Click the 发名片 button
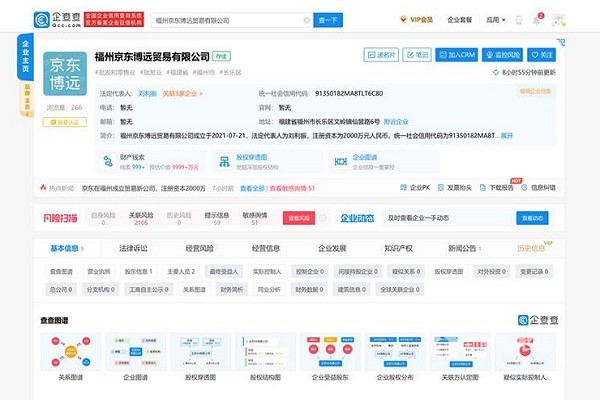Viewport: 600px width, 400px height. coord(381,55)
